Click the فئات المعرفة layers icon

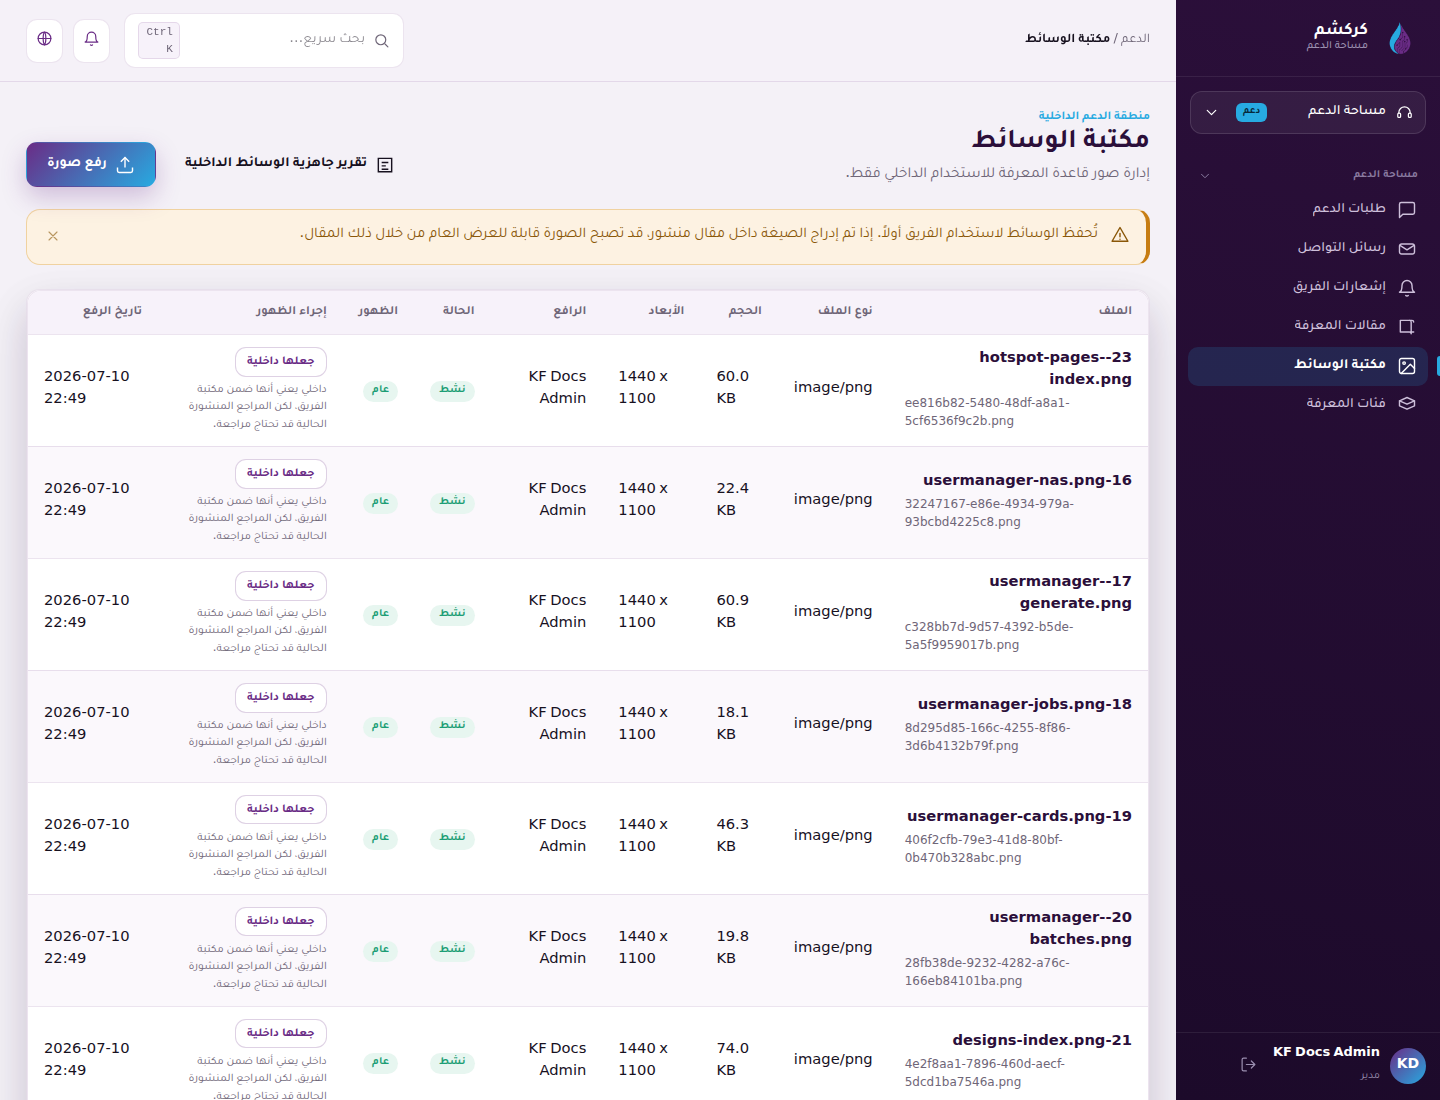pos(1407,403)
